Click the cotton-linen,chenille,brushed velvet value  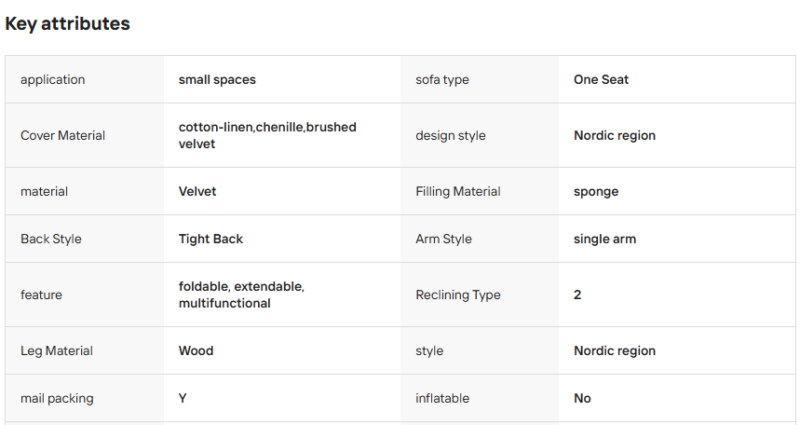(x=267, y=135)
